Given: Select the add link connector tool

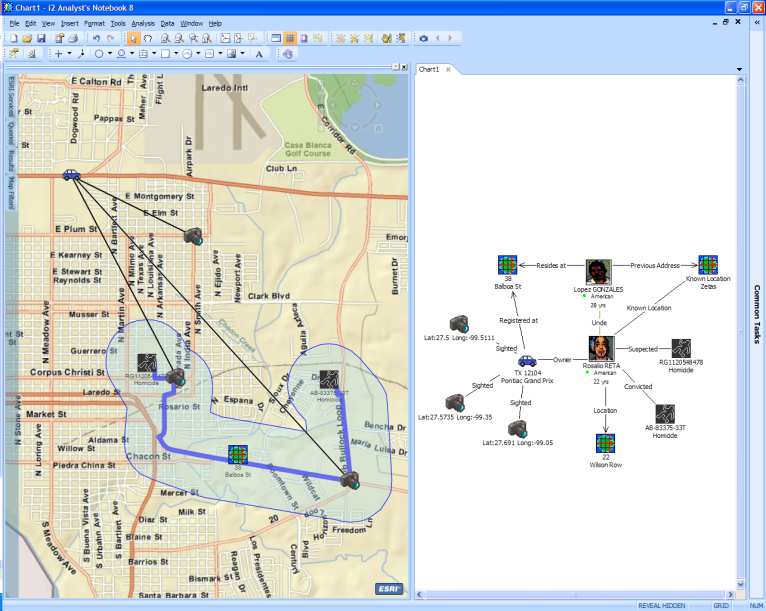Looking at the screenshot, I should point(82,54).
